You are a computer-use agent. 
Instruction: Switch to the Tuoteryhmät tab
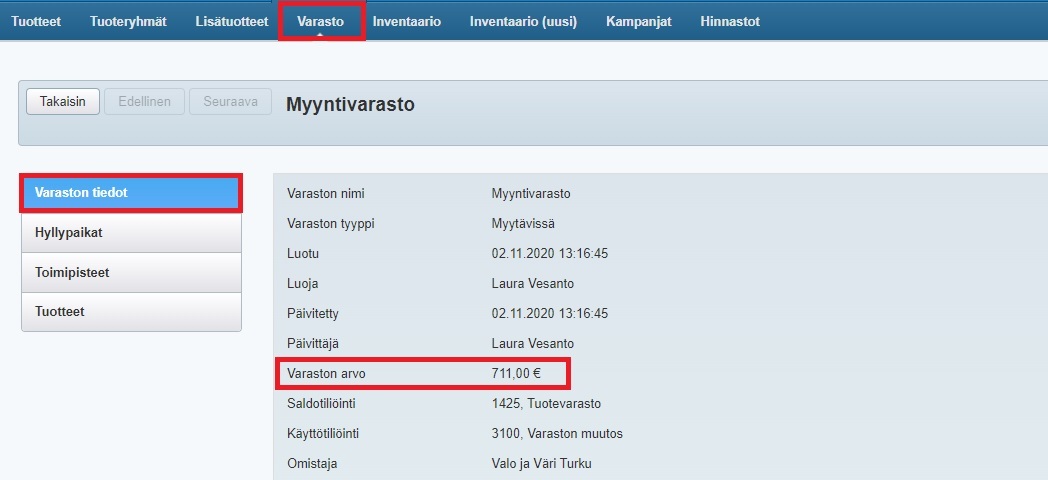click(128, 21)
